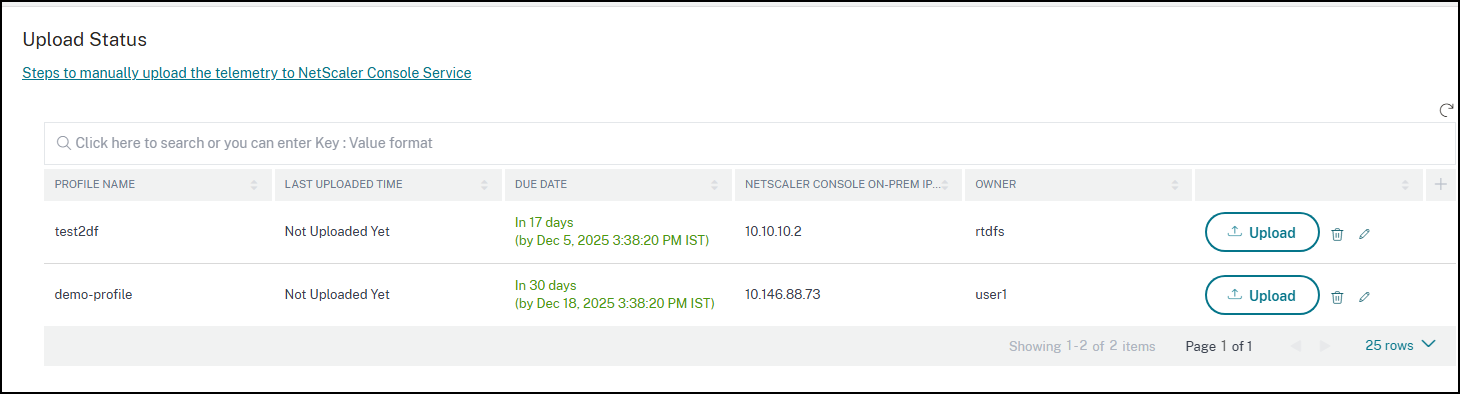Sort by Owner column header

click(x=1174, y=185)
